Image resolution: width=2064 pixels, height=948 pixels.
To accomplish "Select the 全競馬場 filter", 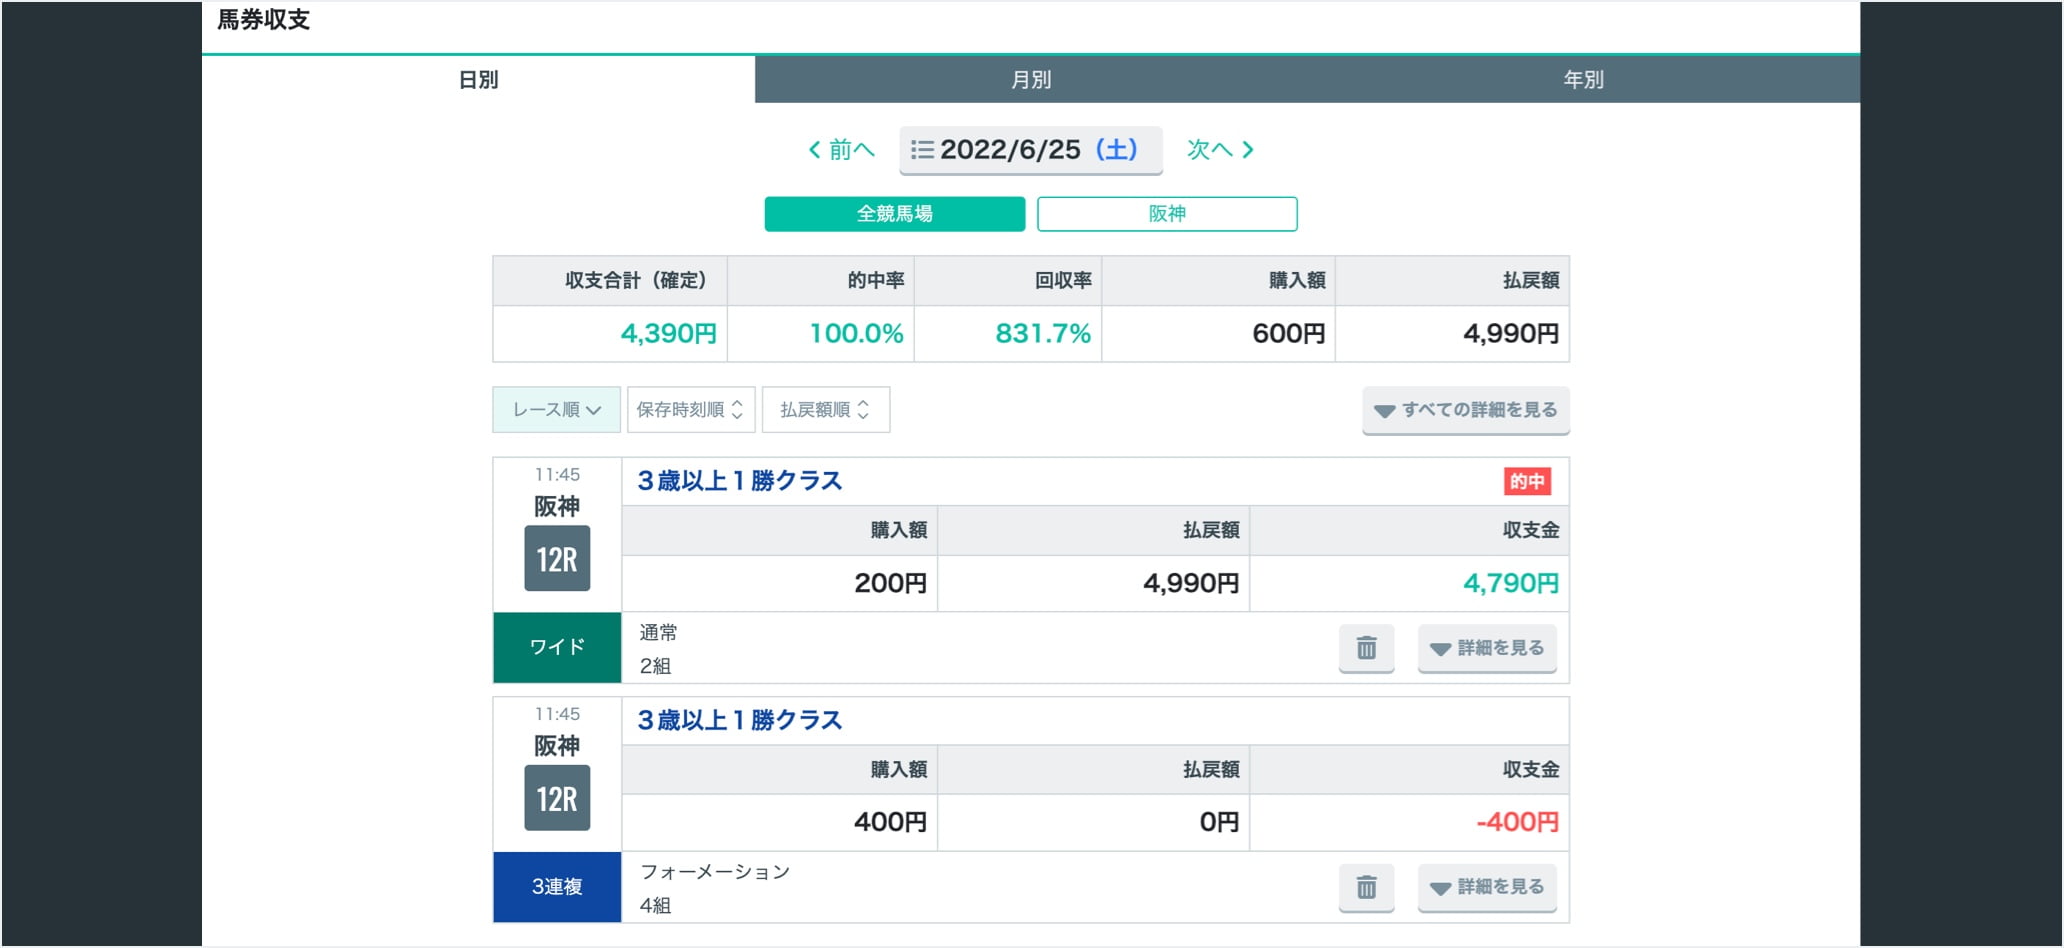I will click(x=894, y=214).
